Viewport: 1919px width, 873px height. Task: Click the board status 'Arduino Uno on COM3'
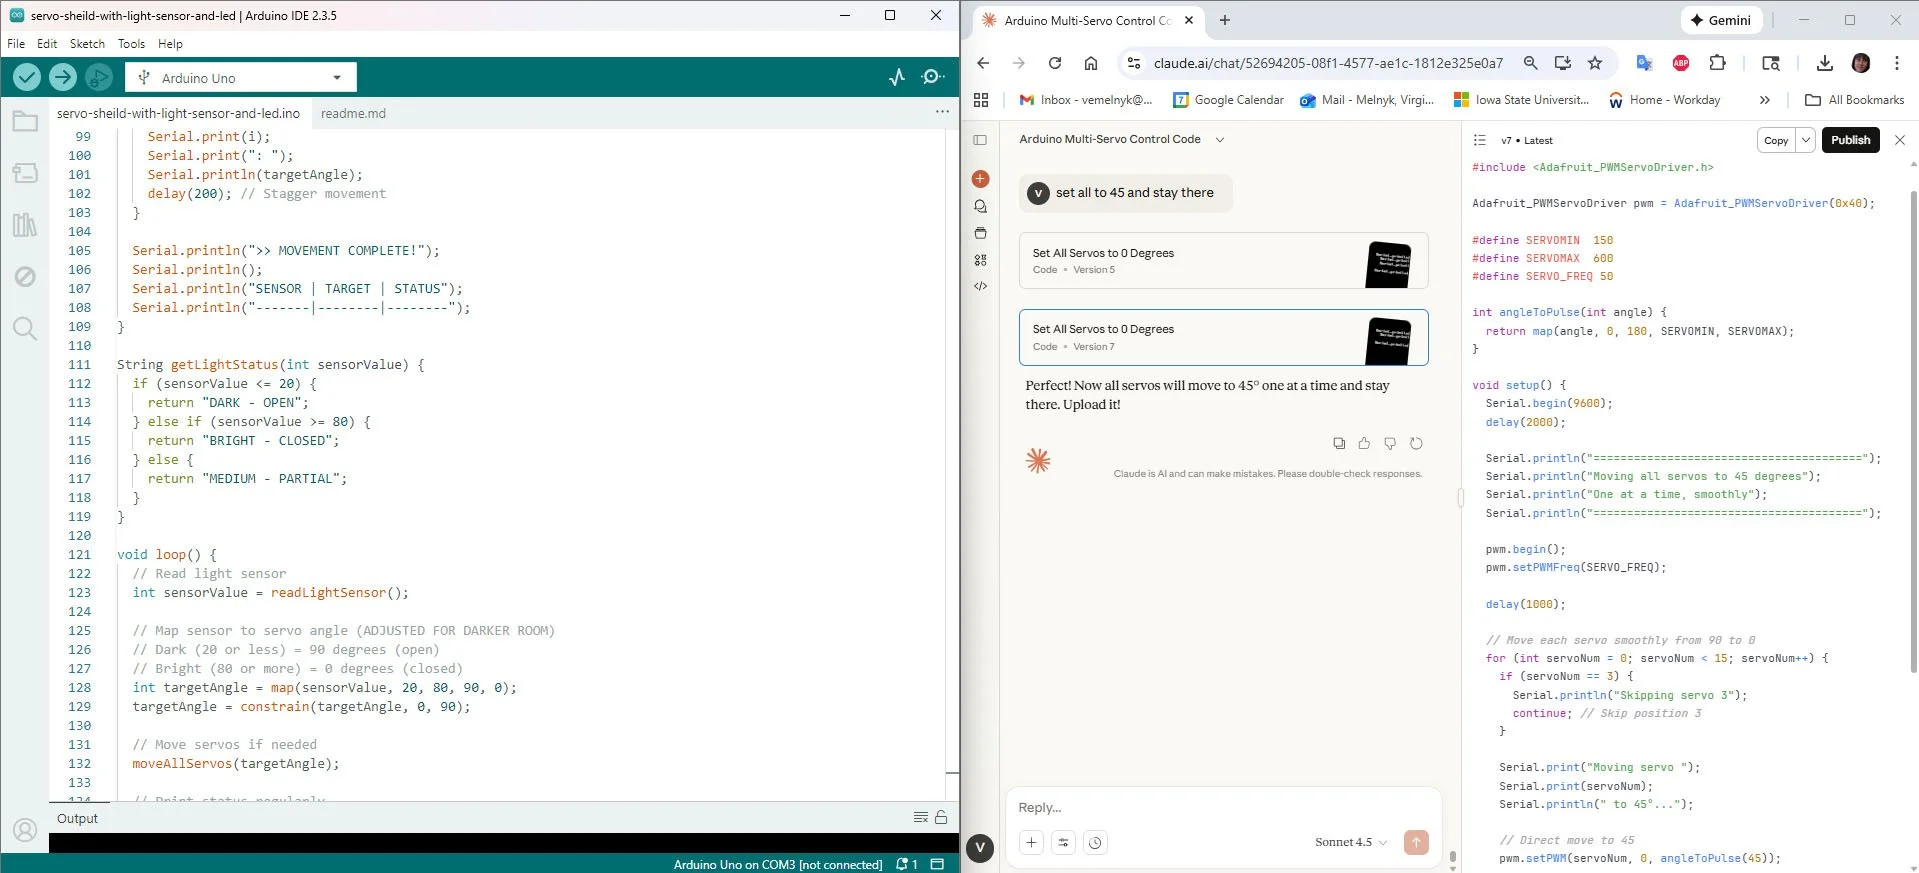point(778,864)
